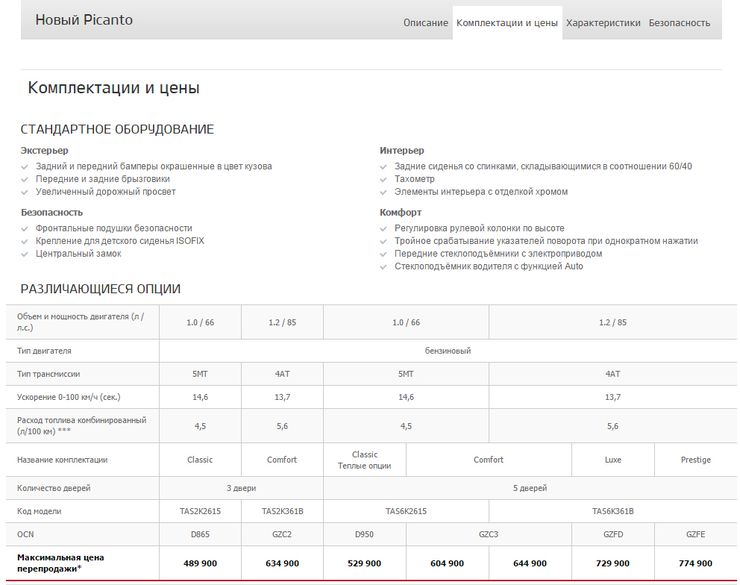The width and height of the screenshot is (740, 585).
Task: Click model code TAS2K361B
Action: pos(282,511)
